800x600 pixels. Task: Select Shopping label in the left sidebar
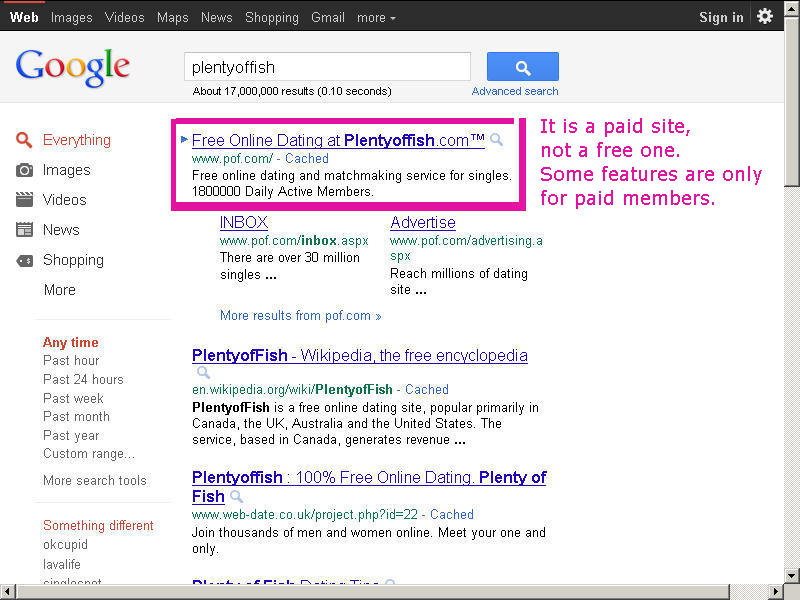[x=73, y=260]
